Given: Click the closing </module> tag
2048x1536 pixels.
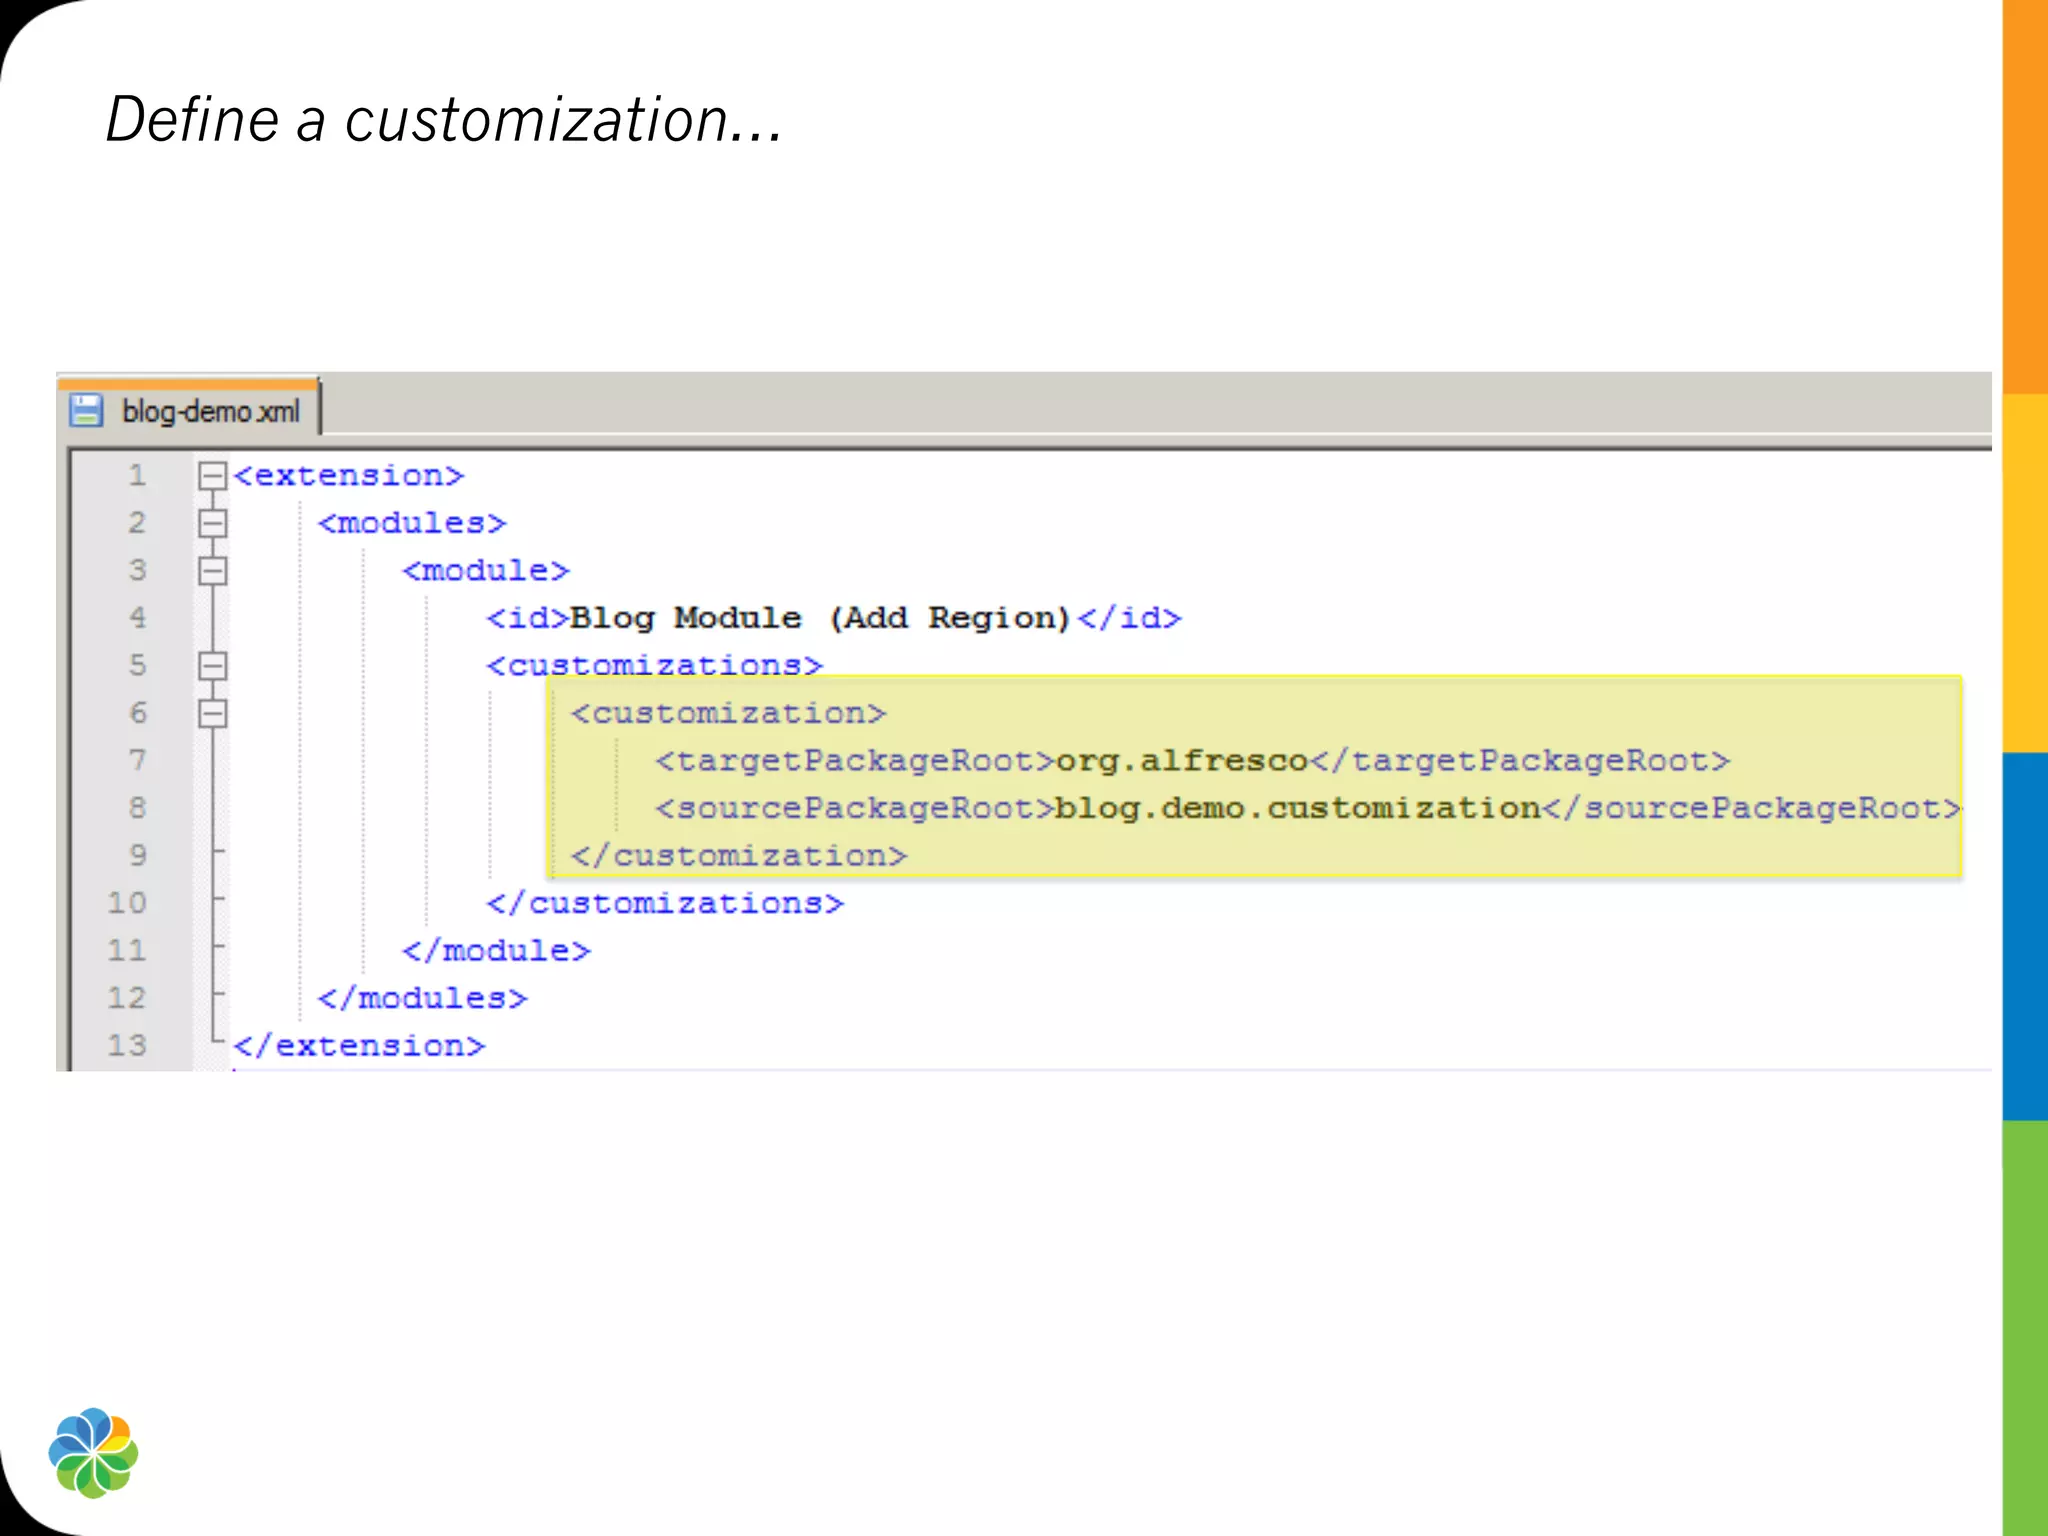Looking at the screenshot, I should pos(497,951).
